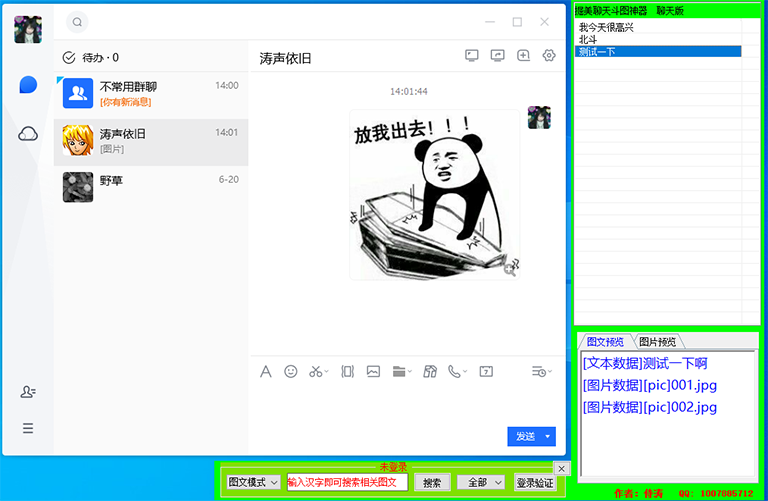The width and height of the screenshot is (768, 501).
Task: Open the 全部 filter dropdown
Action: 480,482
